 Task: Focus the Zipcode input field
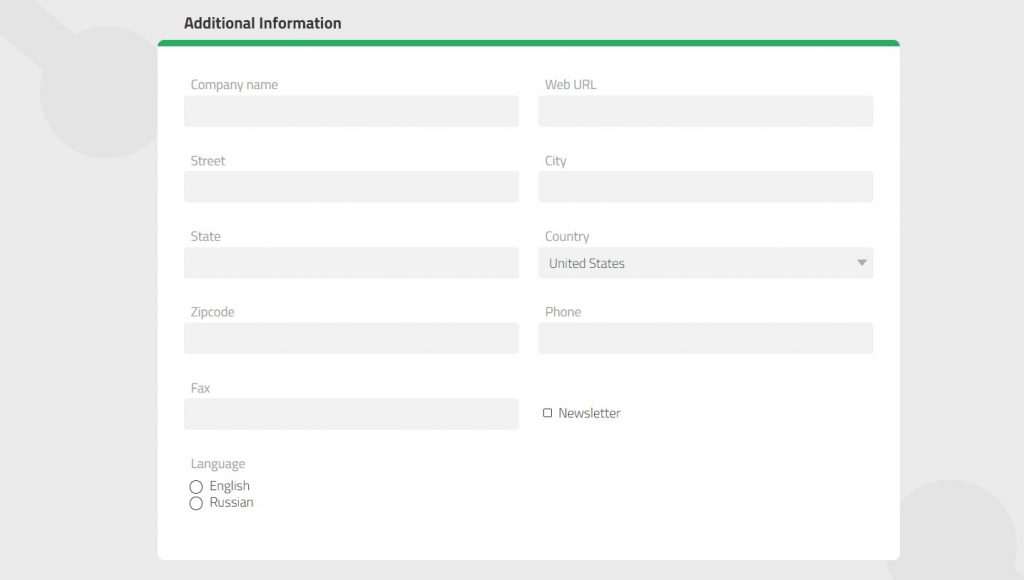[351, 338]
